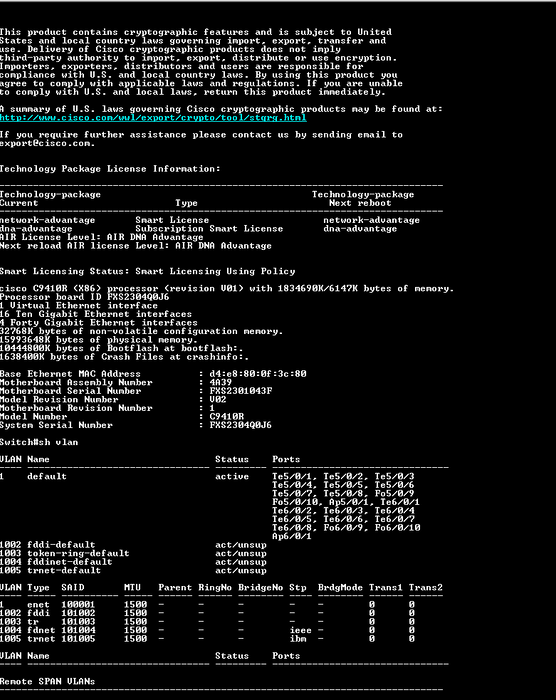The width and height of the screenshot is (556, 700).
Task: Click the 'Subscription Smart License' type text
Action: (209, 229)
